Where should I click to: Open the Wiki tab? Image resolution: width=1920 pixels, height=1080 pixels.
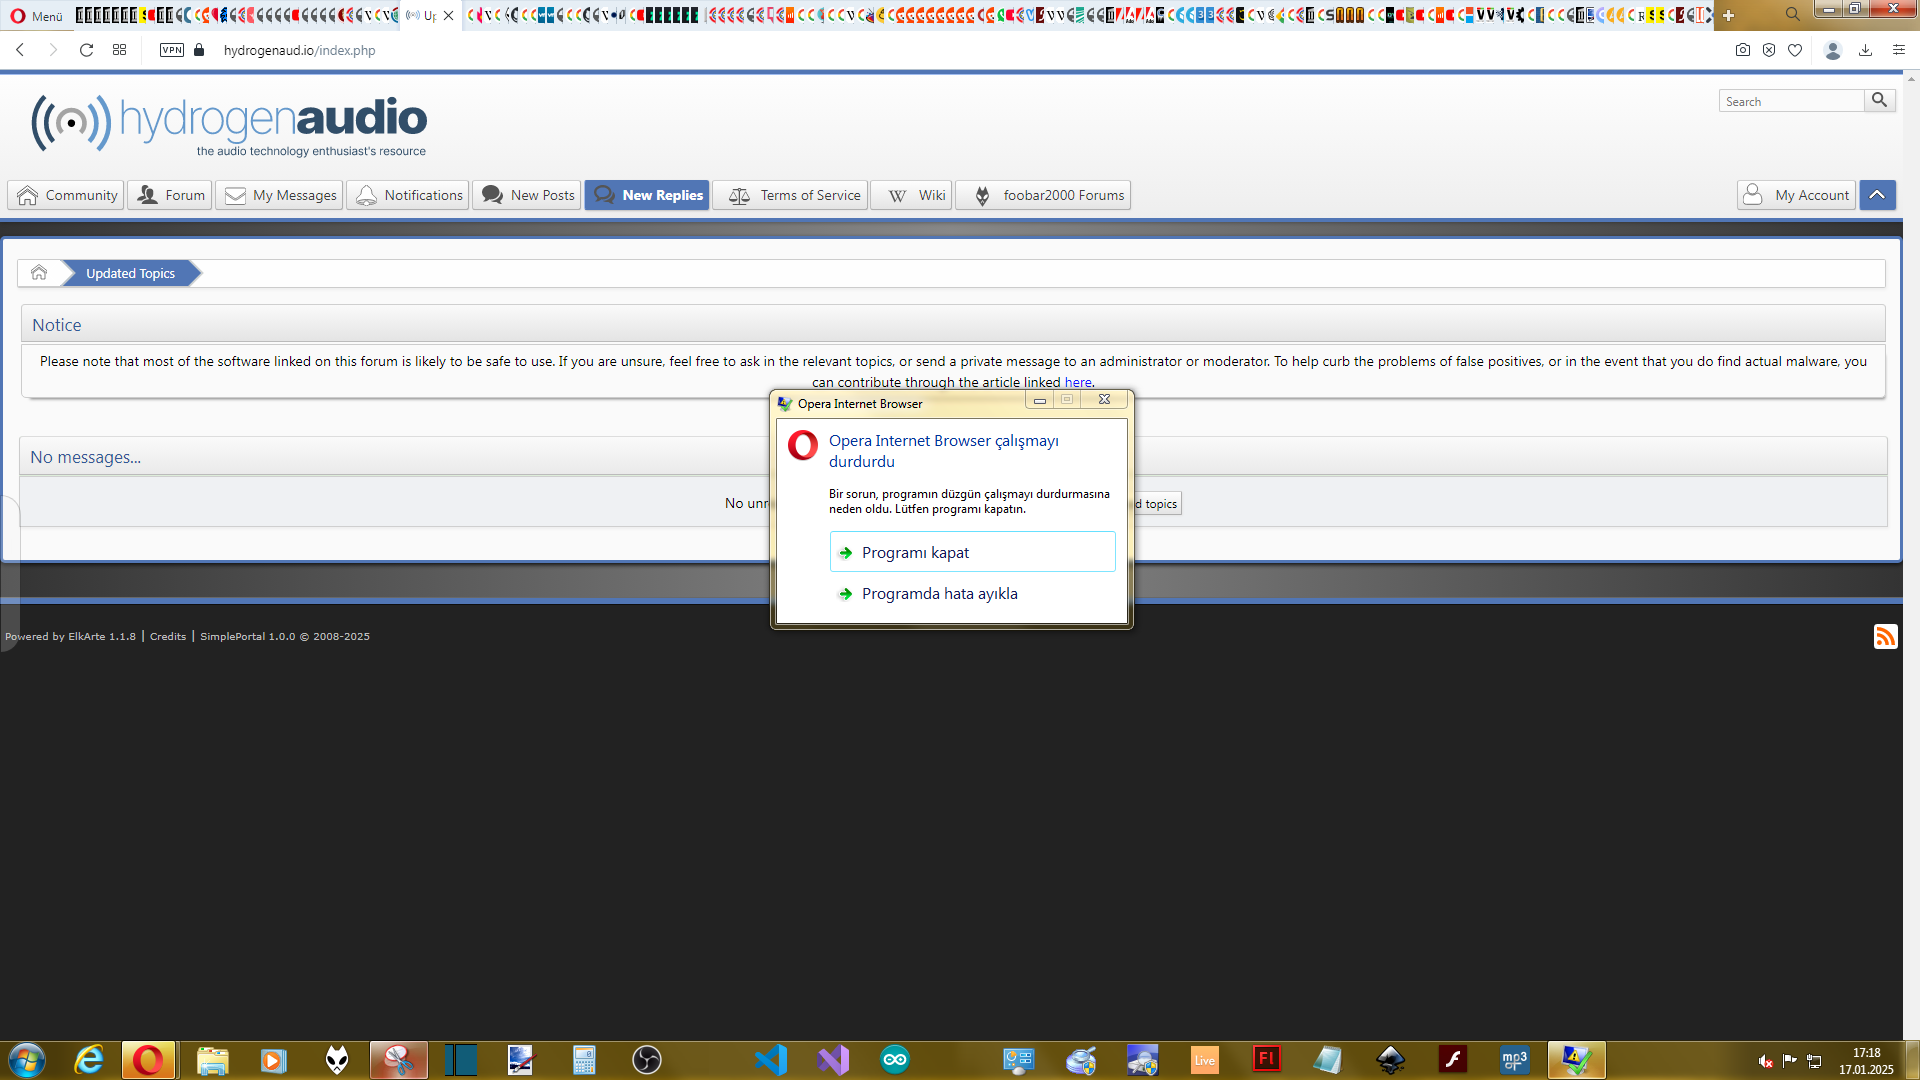[931, 194]
